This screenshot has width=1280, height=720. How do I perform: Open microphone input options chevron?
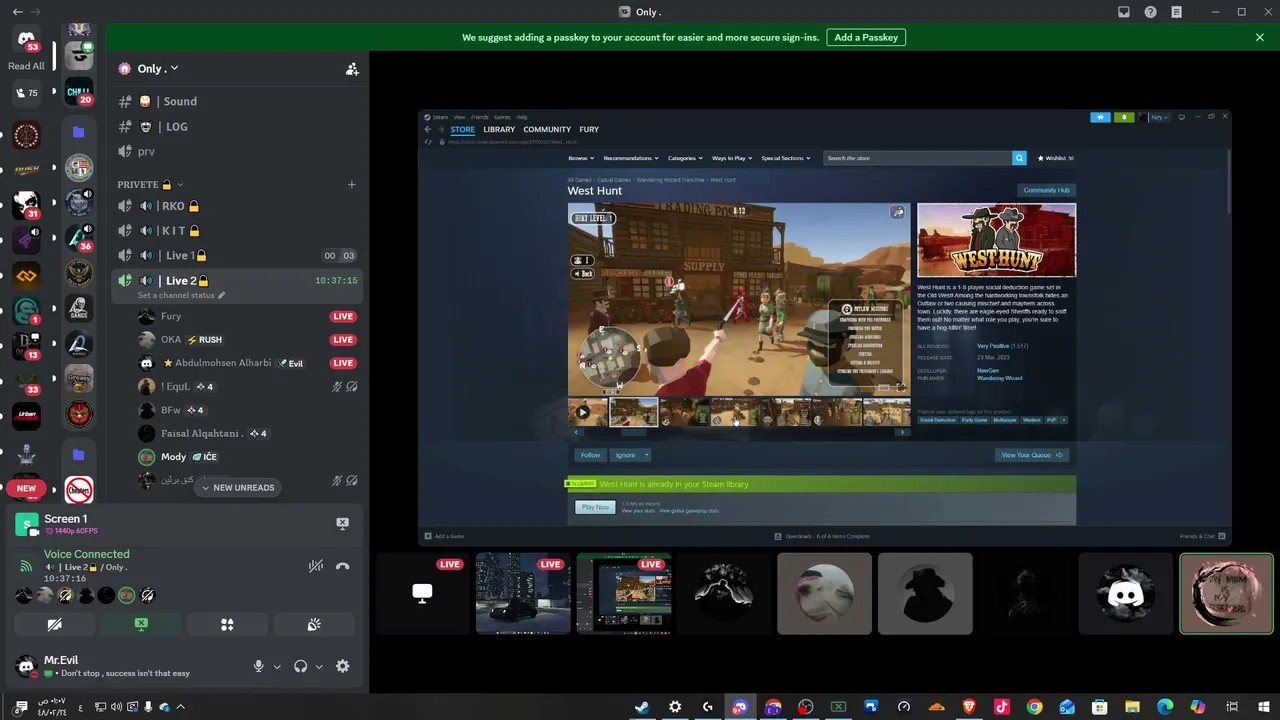pyautogui.click(x=277, y=667)
